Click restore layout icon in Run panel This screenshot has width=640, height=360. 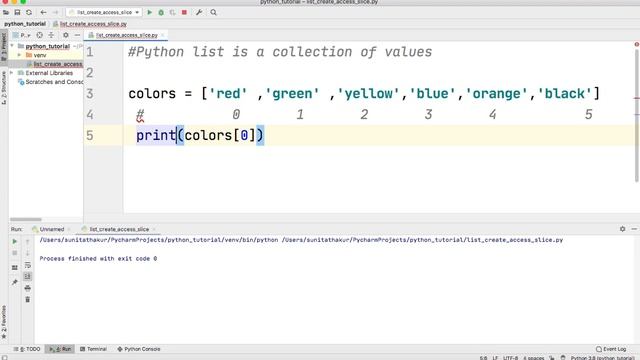tap(15, 268)
